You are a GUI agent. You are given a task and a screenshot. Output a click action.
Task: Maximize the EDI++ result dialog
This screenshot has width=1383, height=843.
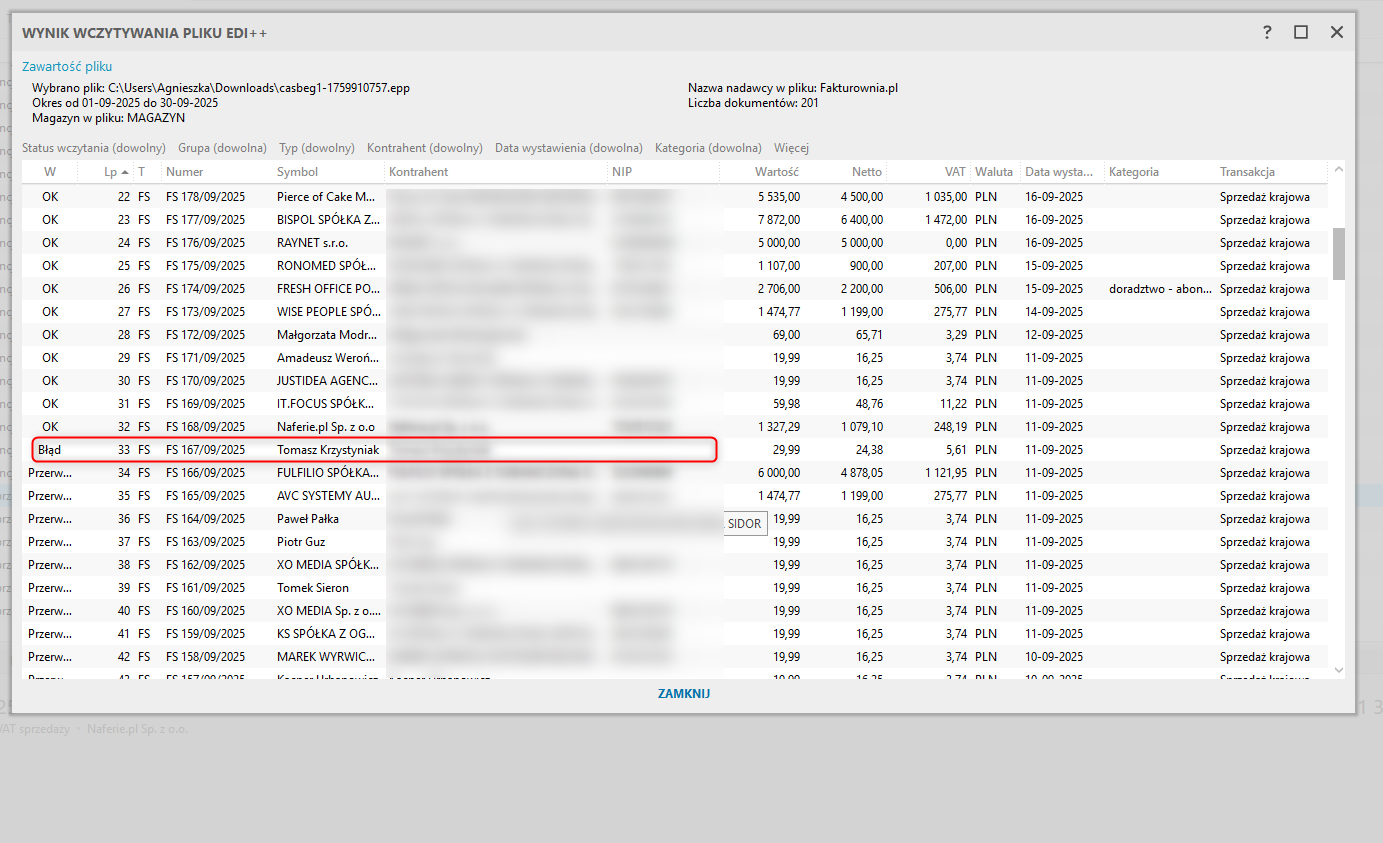(1301, 32)
